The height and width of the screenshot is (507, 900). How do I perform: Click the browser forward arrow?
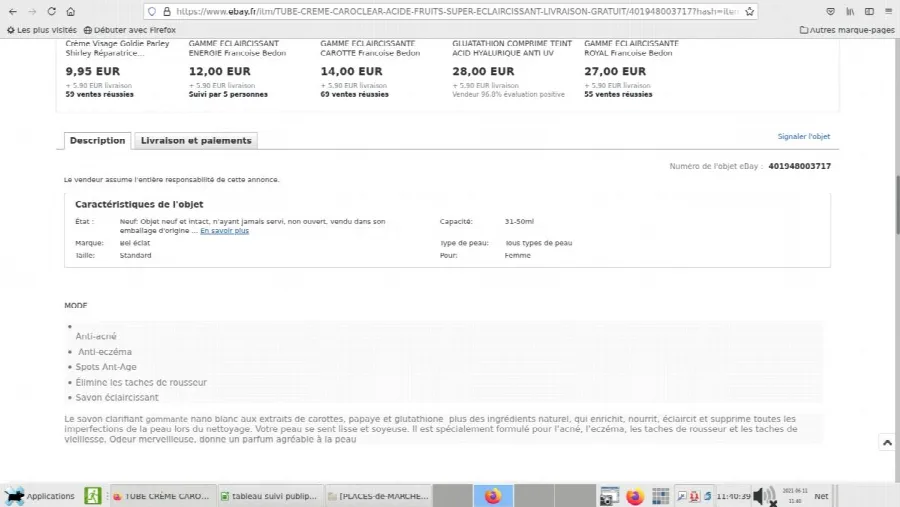[32, 11]
